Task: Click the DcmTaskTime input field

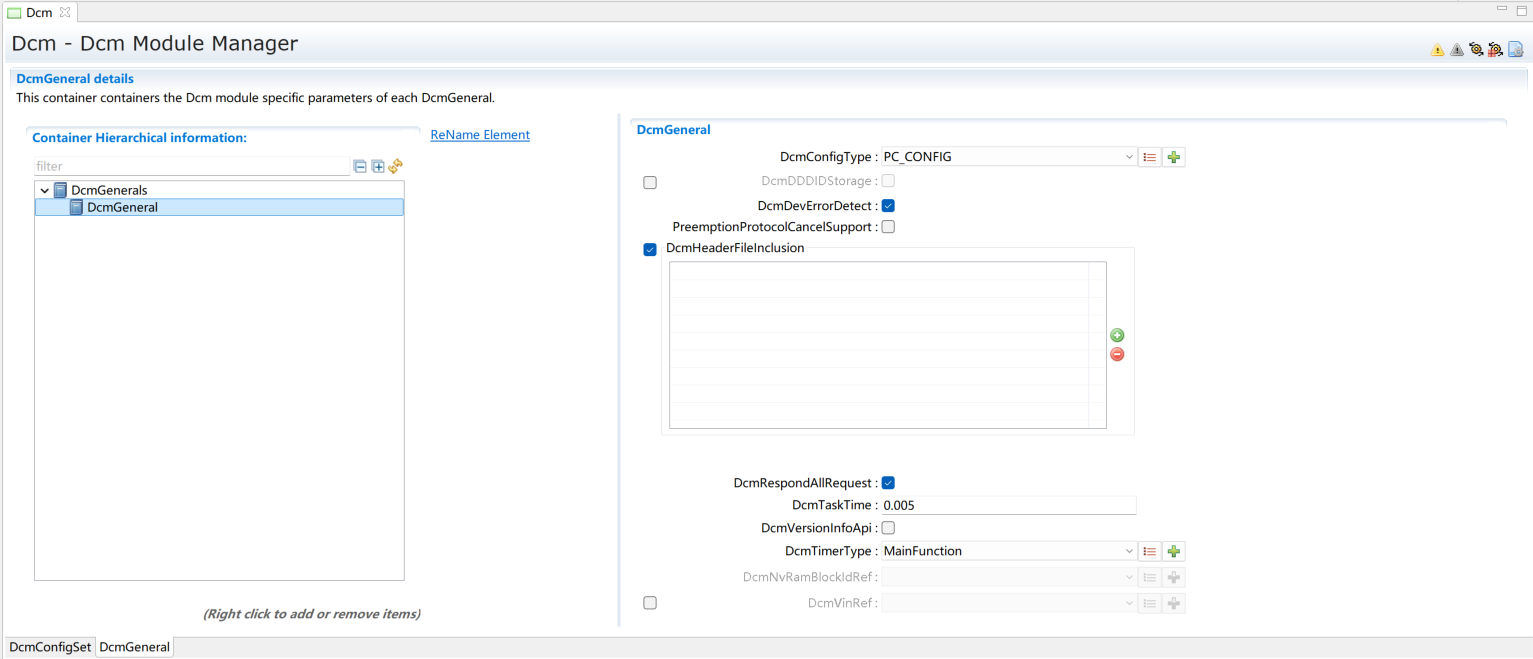Action: [x=1008, y=506]
